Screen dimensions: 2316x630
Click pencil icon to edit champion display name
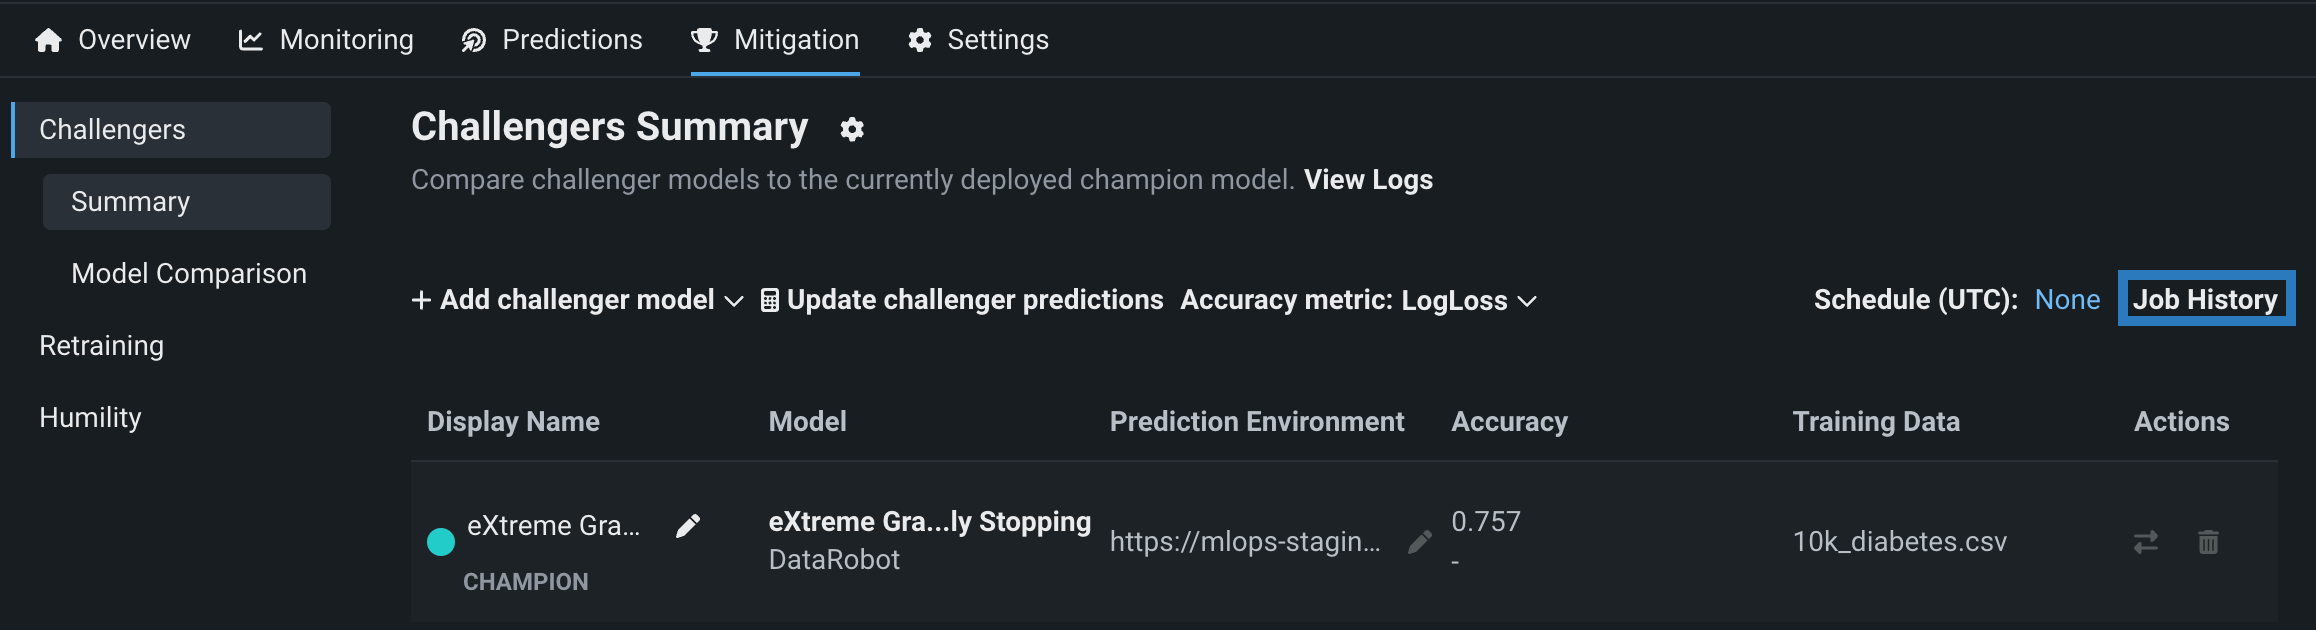pos(688,526)
